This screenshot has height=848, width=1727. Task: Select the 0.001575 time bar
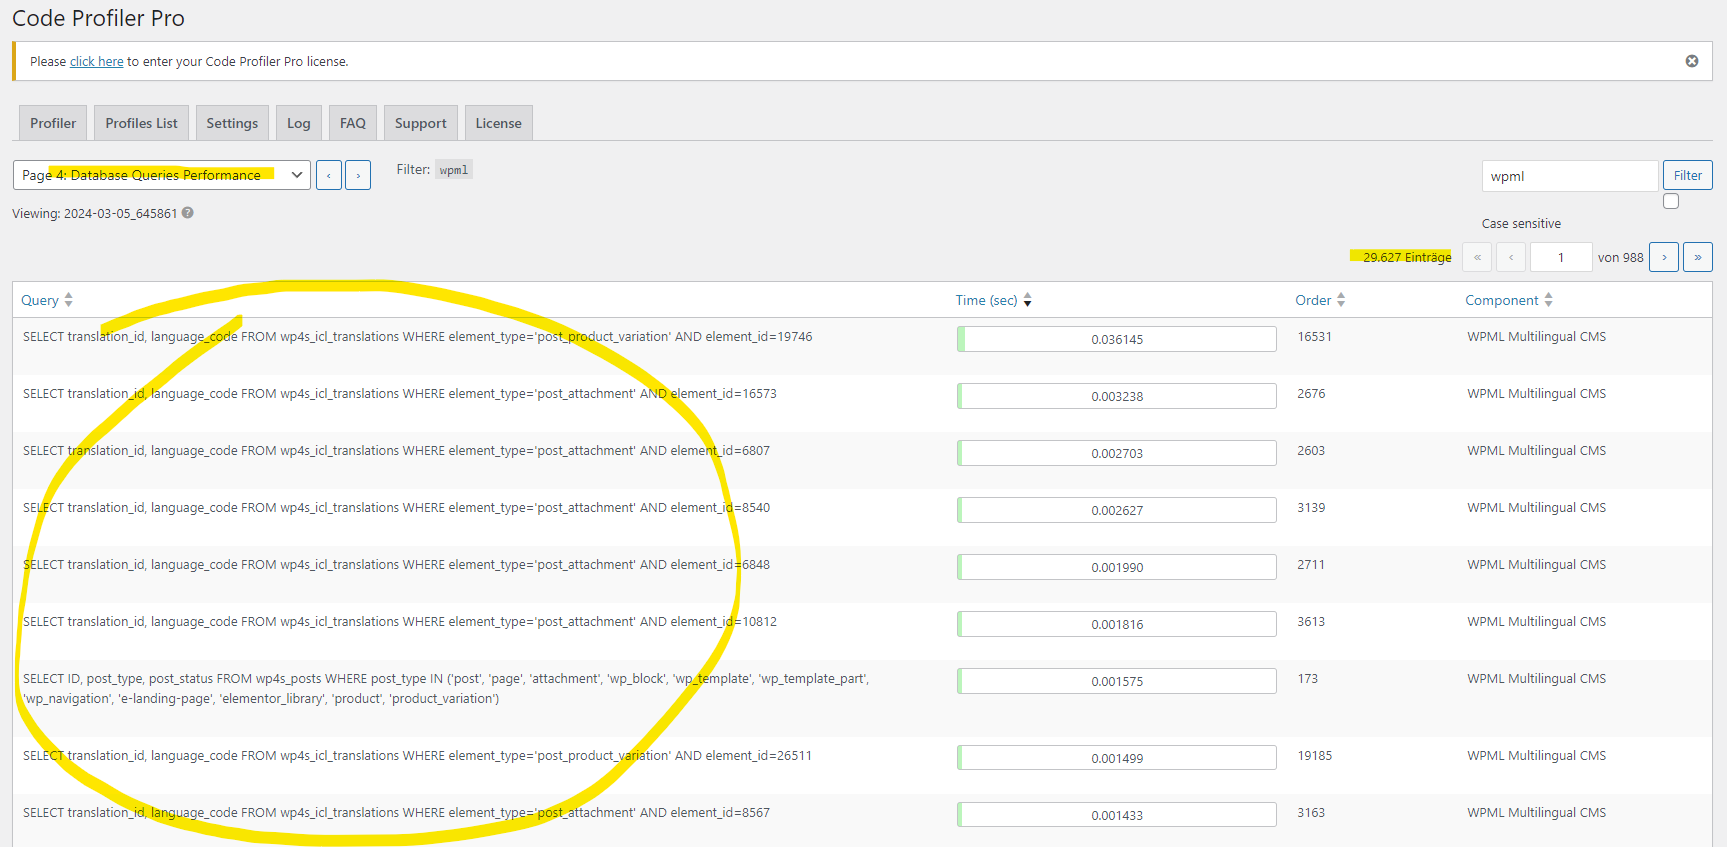[1117, 681]
